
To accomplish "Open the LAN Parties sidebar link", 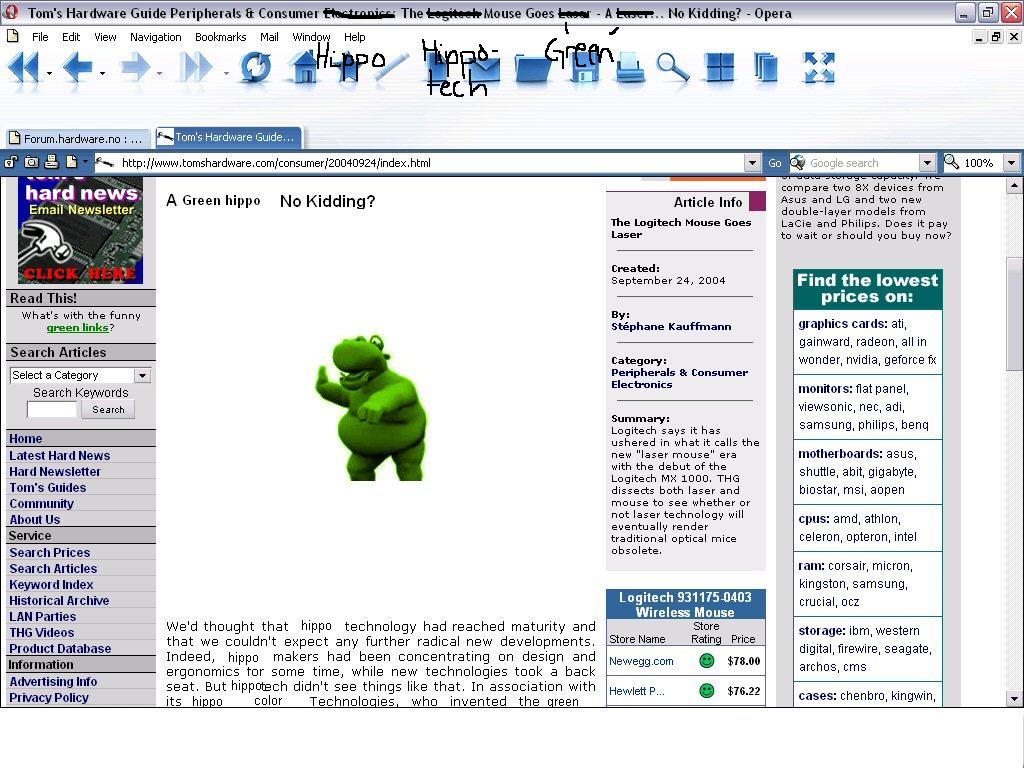I will click(42, 616).
